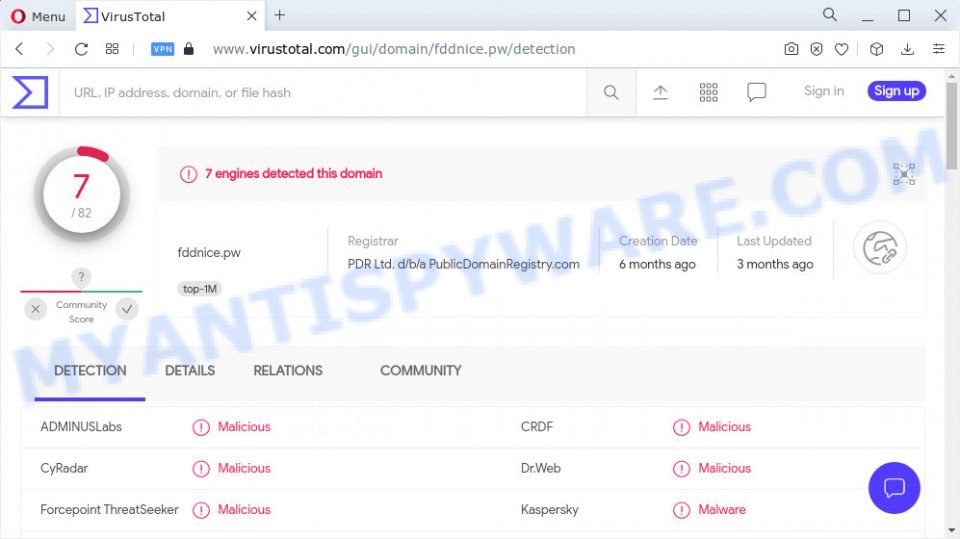
Task: Go back to previous page
Action: (20, 49)
